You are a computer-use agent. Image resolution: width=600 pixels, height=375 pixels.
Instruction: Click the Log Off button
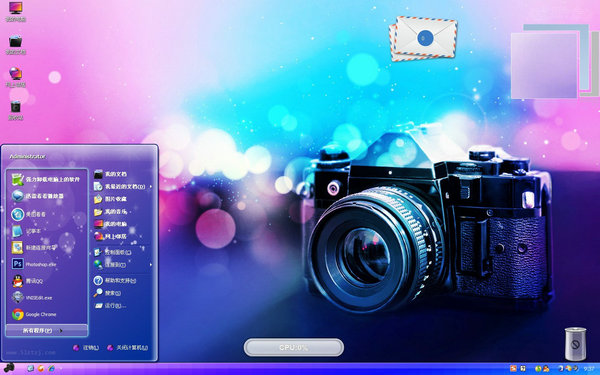pyautogui.click(x=86, y=347)
